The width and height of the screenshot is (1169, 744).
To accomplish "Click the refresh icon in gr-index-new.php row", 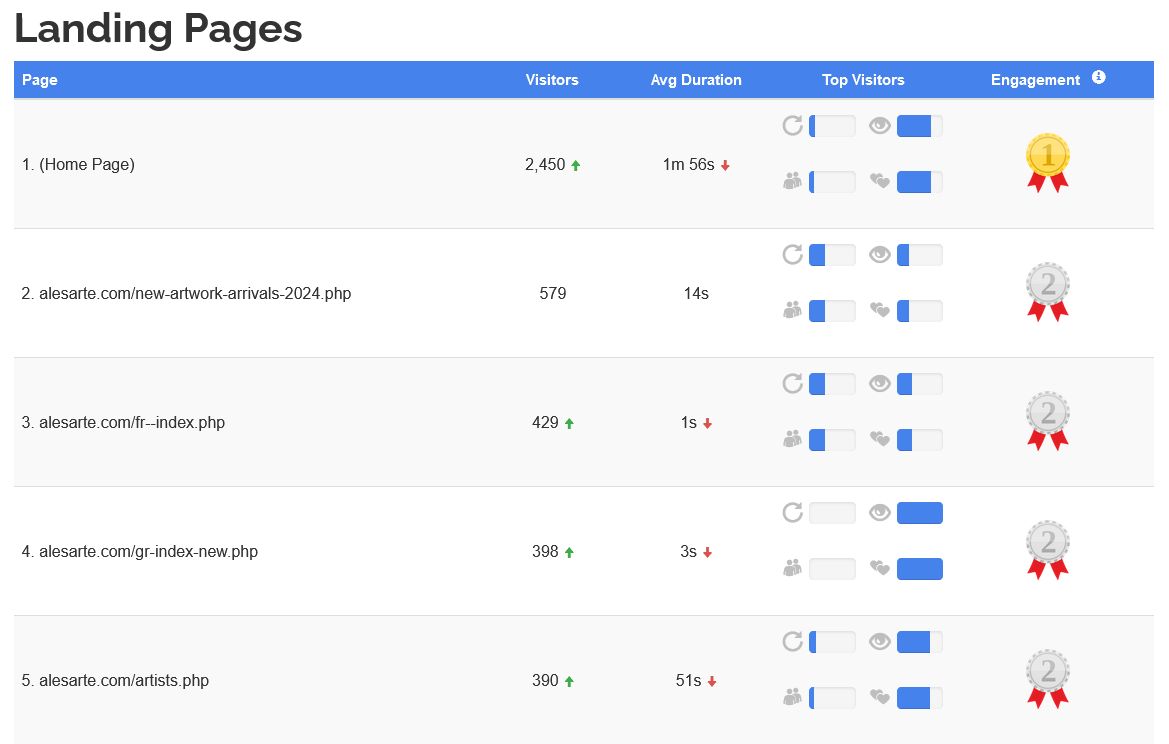I will pyautogui.click(x=793, y=512).
